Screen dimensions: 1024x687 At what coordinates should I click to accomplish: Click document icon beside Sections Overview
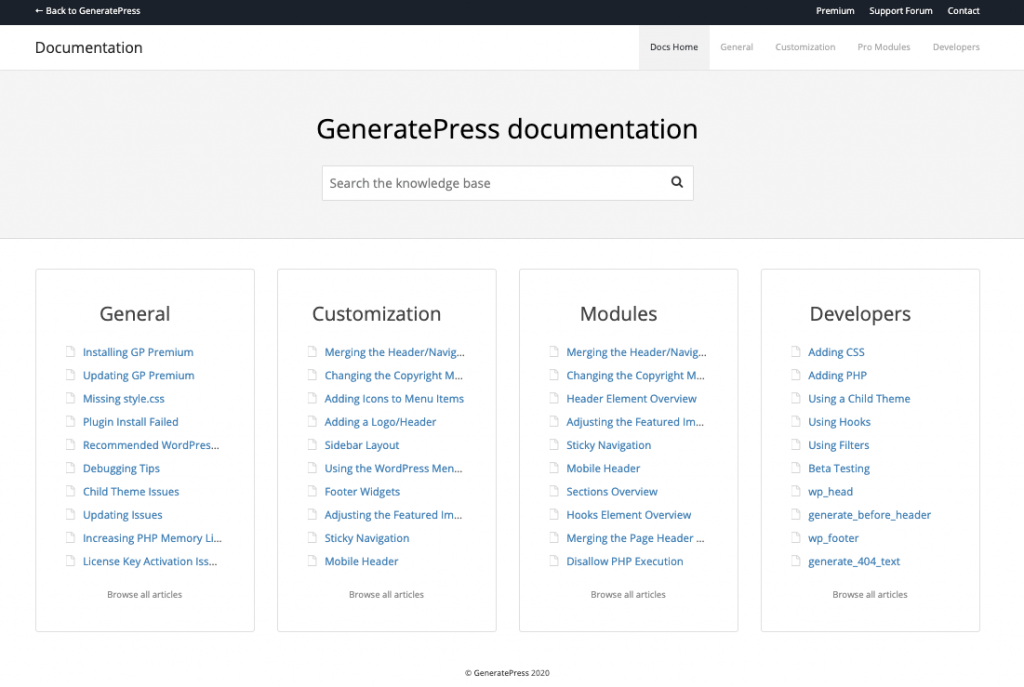pyautogui.click(x=554, y=491)
